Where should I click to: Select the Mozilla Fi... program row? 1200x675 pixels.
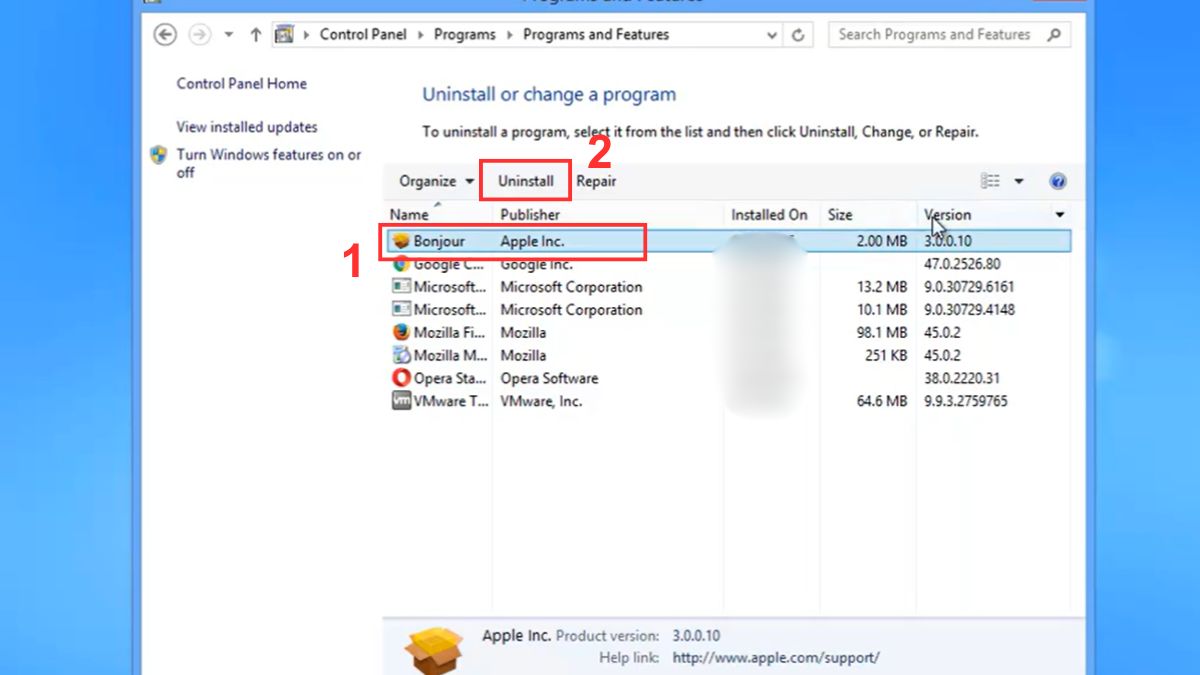pyautogui.click(x=730, y=333)
